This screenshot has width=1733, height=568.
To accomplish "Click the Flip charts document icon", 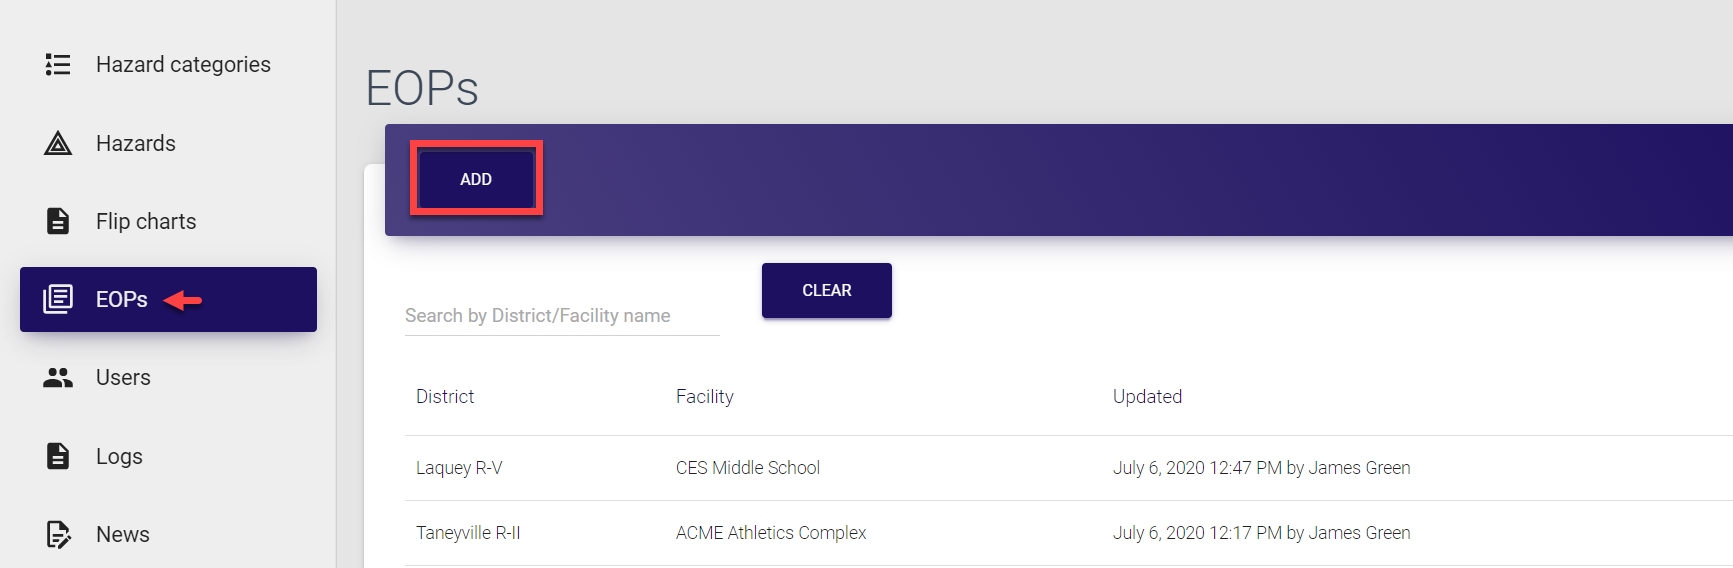I will pos(58,221).
